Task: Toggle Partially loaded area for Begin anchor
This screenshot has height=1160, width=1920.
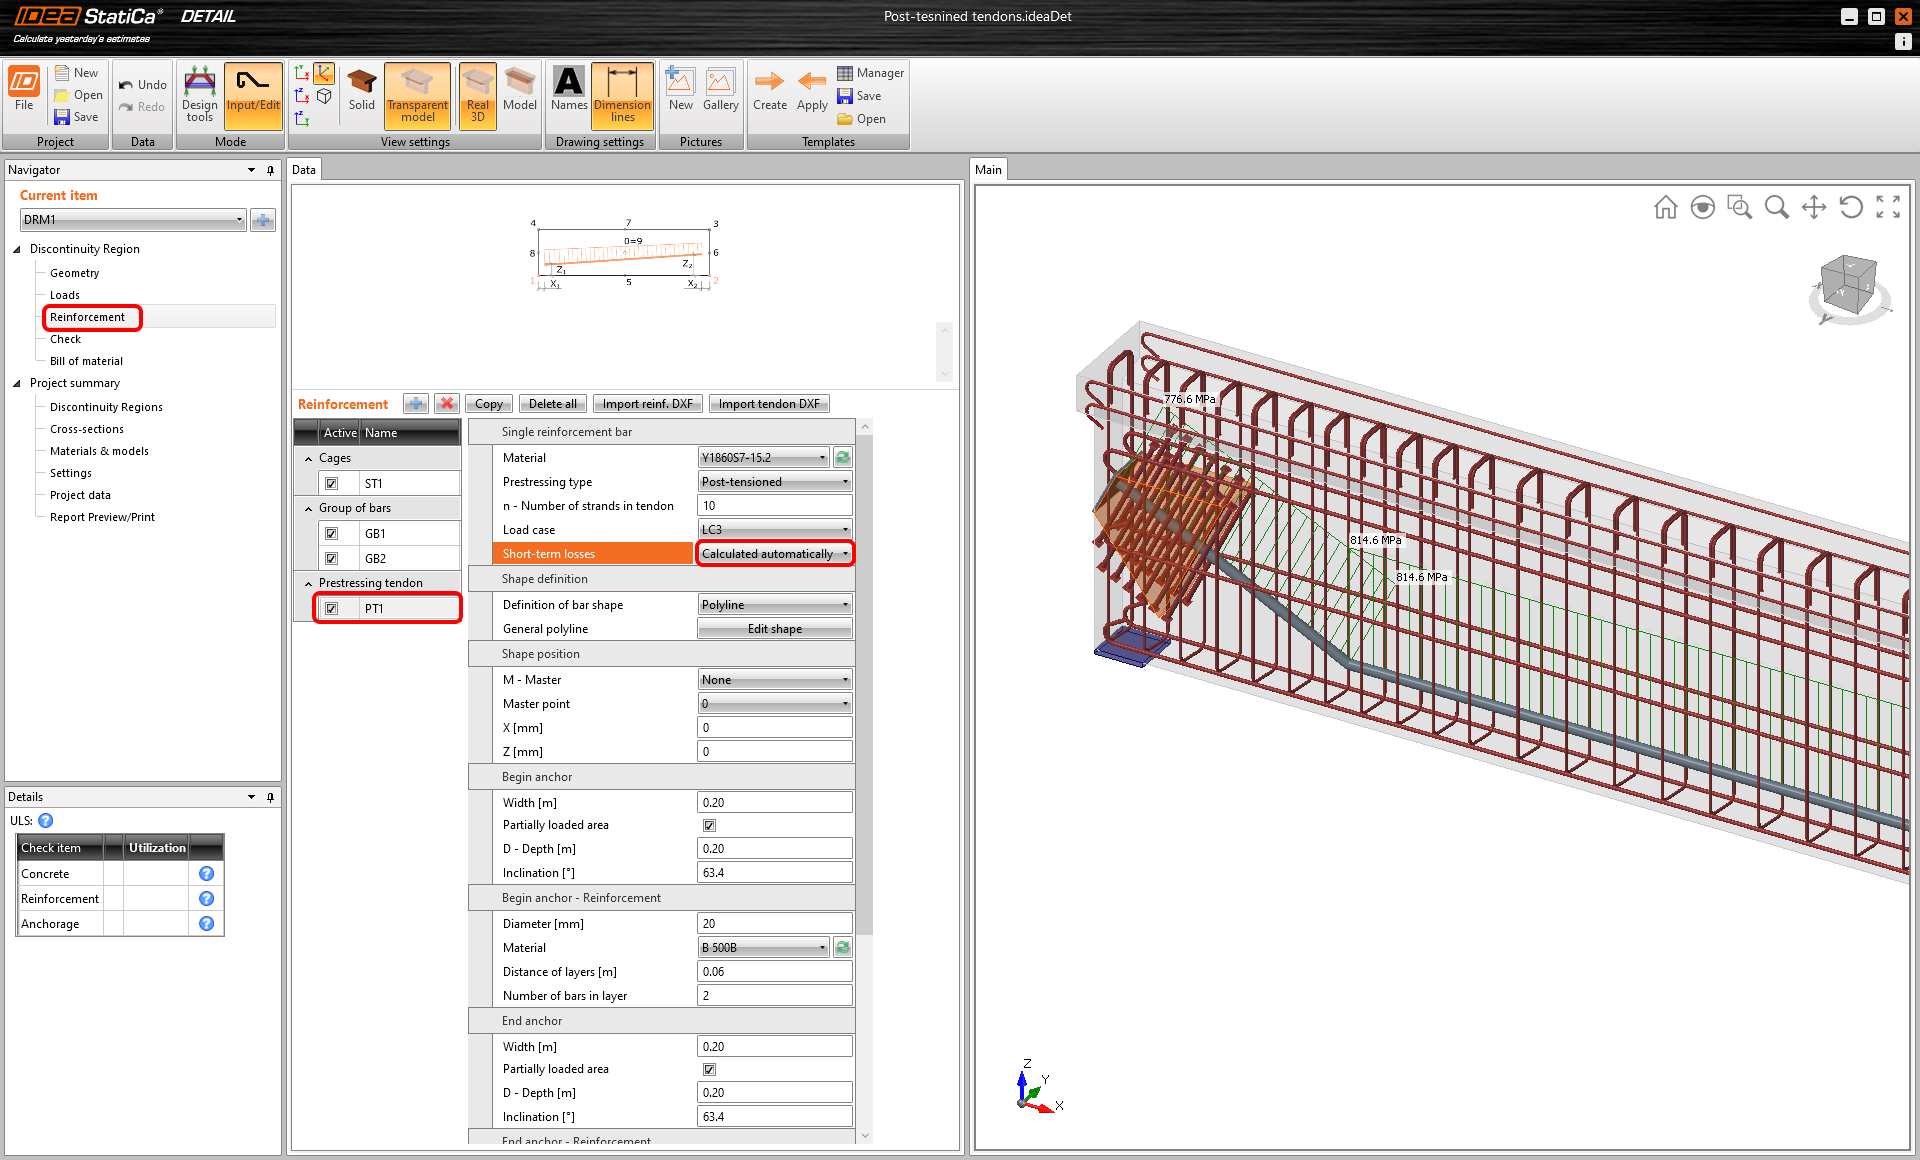Action: [709, 824]
